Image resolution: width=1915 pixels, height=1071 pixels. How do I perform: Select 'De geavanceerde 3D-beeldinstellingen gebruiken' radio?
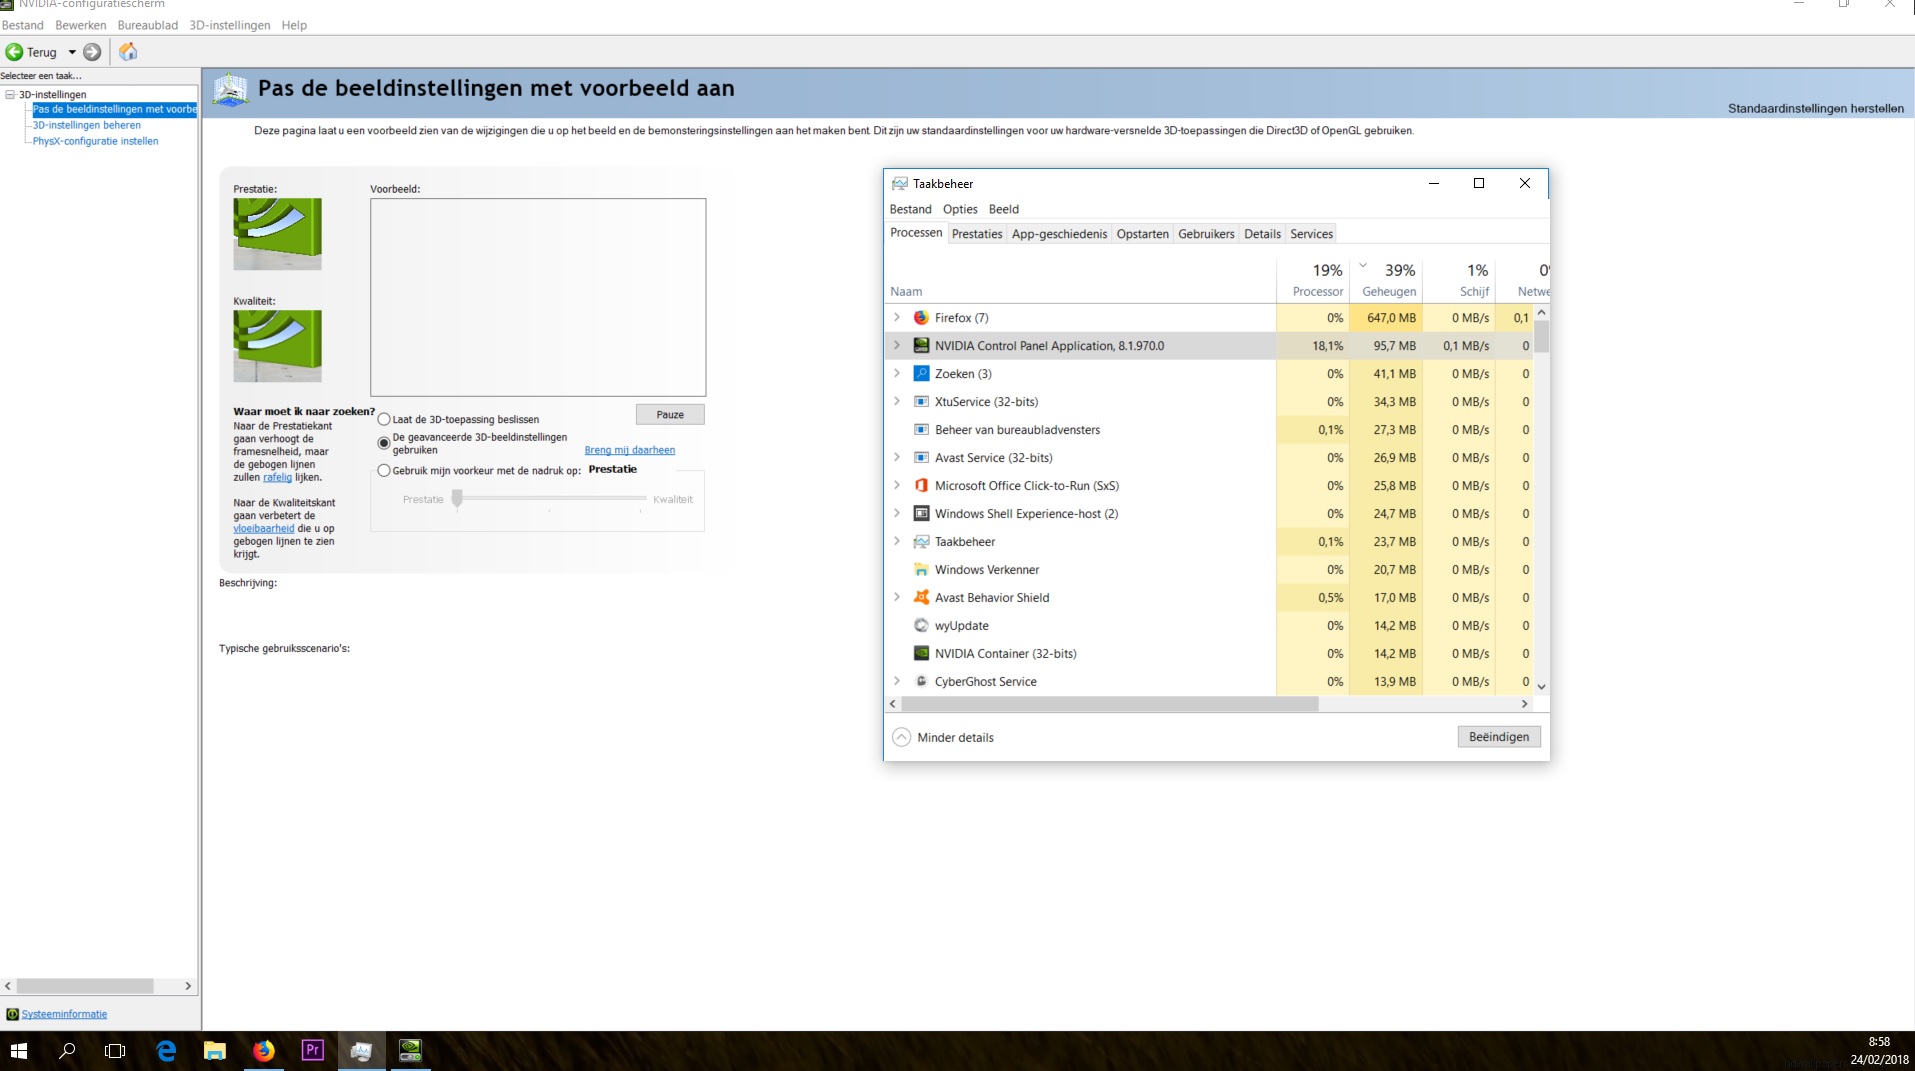[384, 443]
